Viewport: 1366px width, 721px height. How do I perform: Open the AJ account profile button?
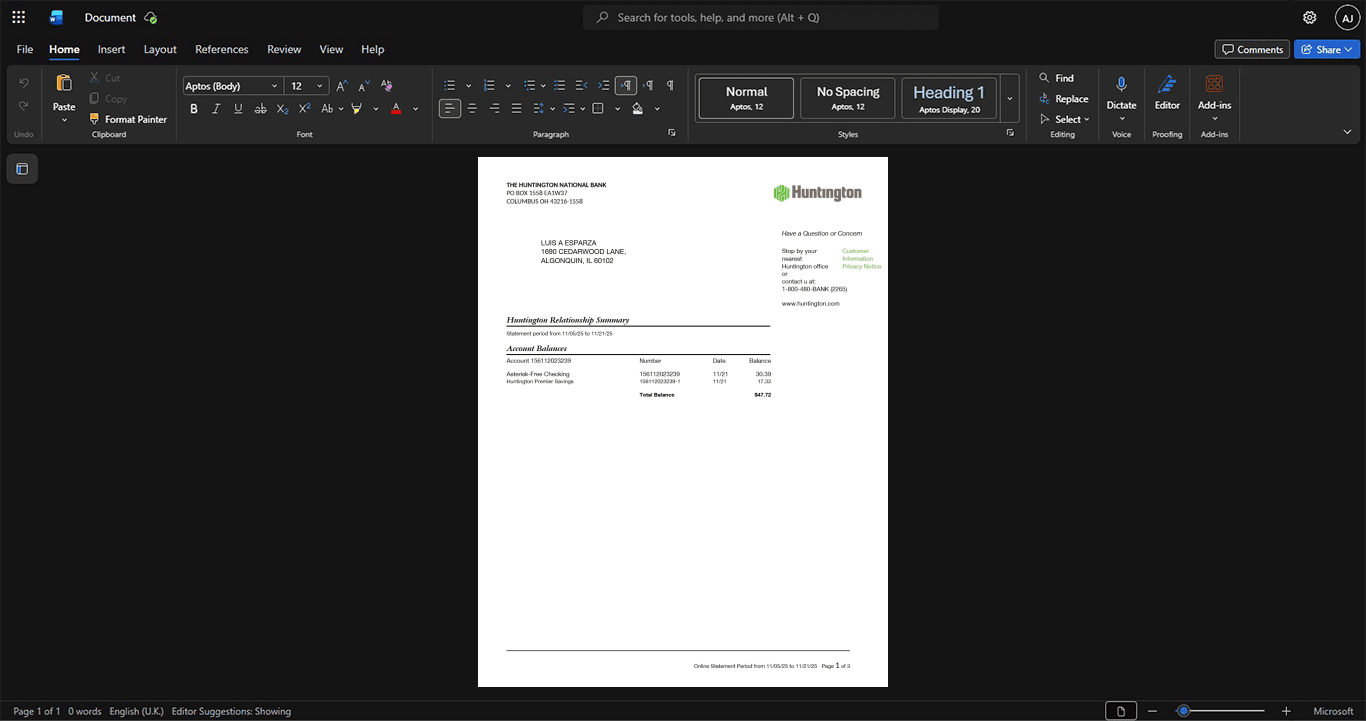click(x=1347, y=17)
